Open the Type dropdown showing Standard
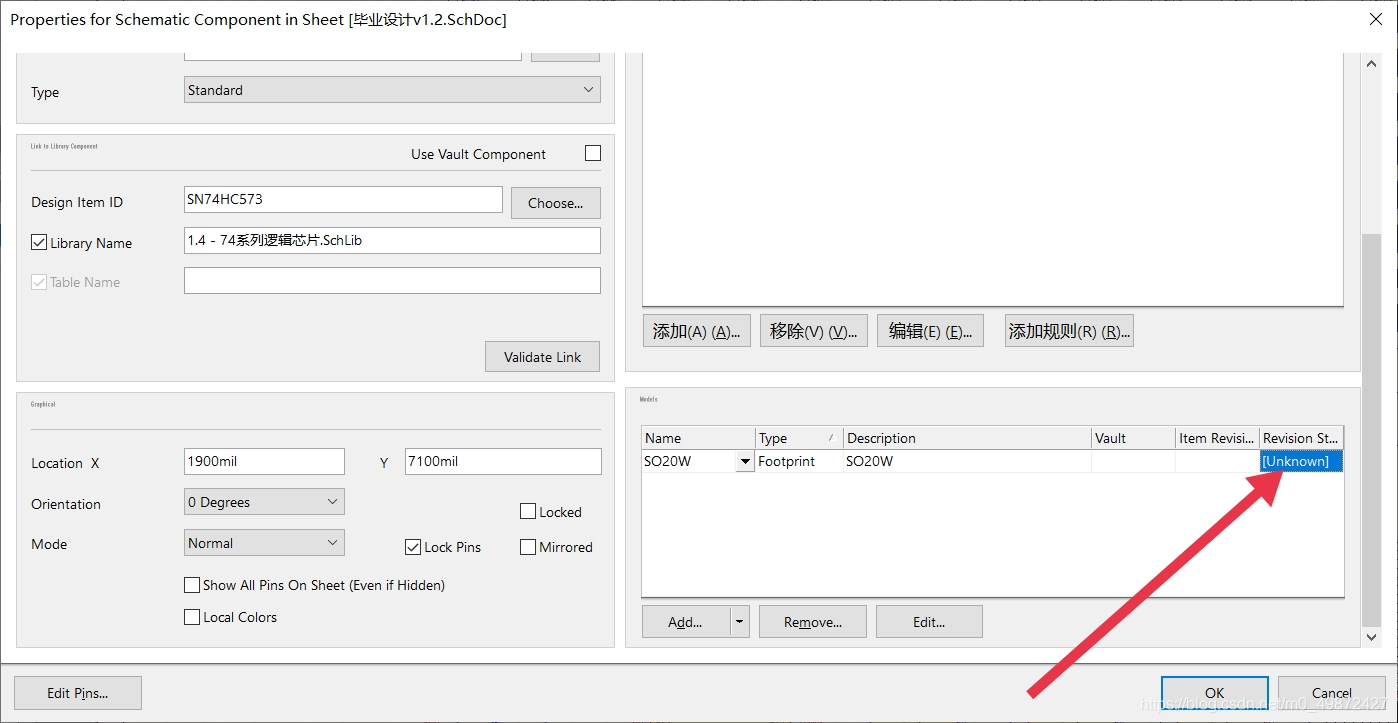 coord(392,90)
